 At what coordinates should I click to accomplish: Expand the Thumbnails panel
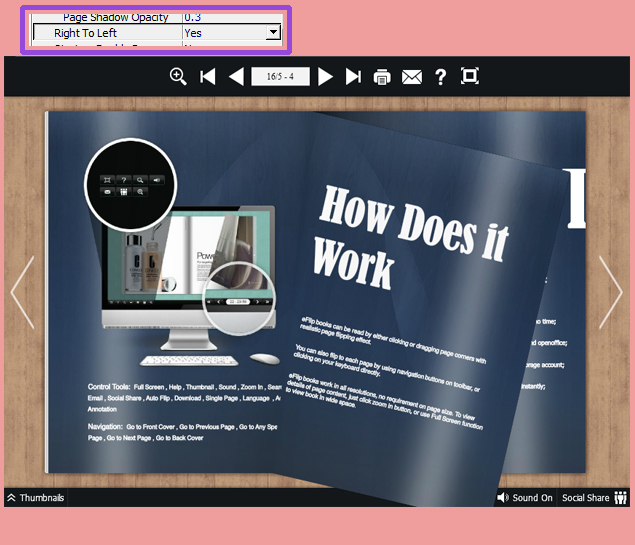point(36,498)
